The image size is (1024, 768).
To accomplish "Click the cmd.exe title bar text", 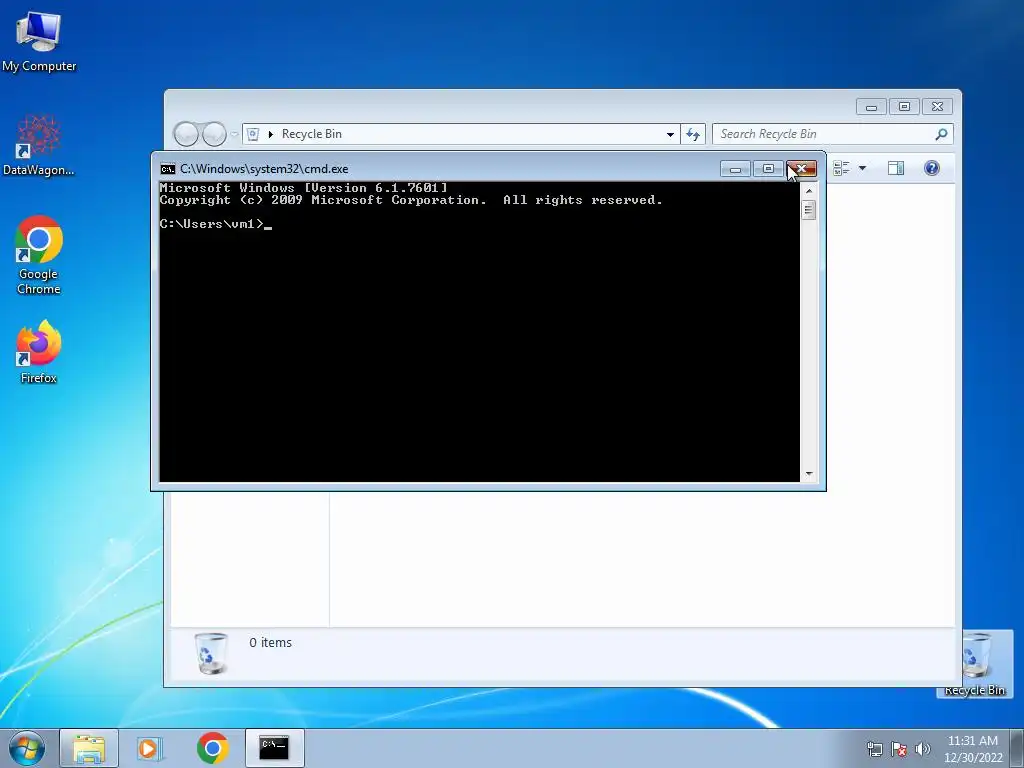I will (264, 169).
